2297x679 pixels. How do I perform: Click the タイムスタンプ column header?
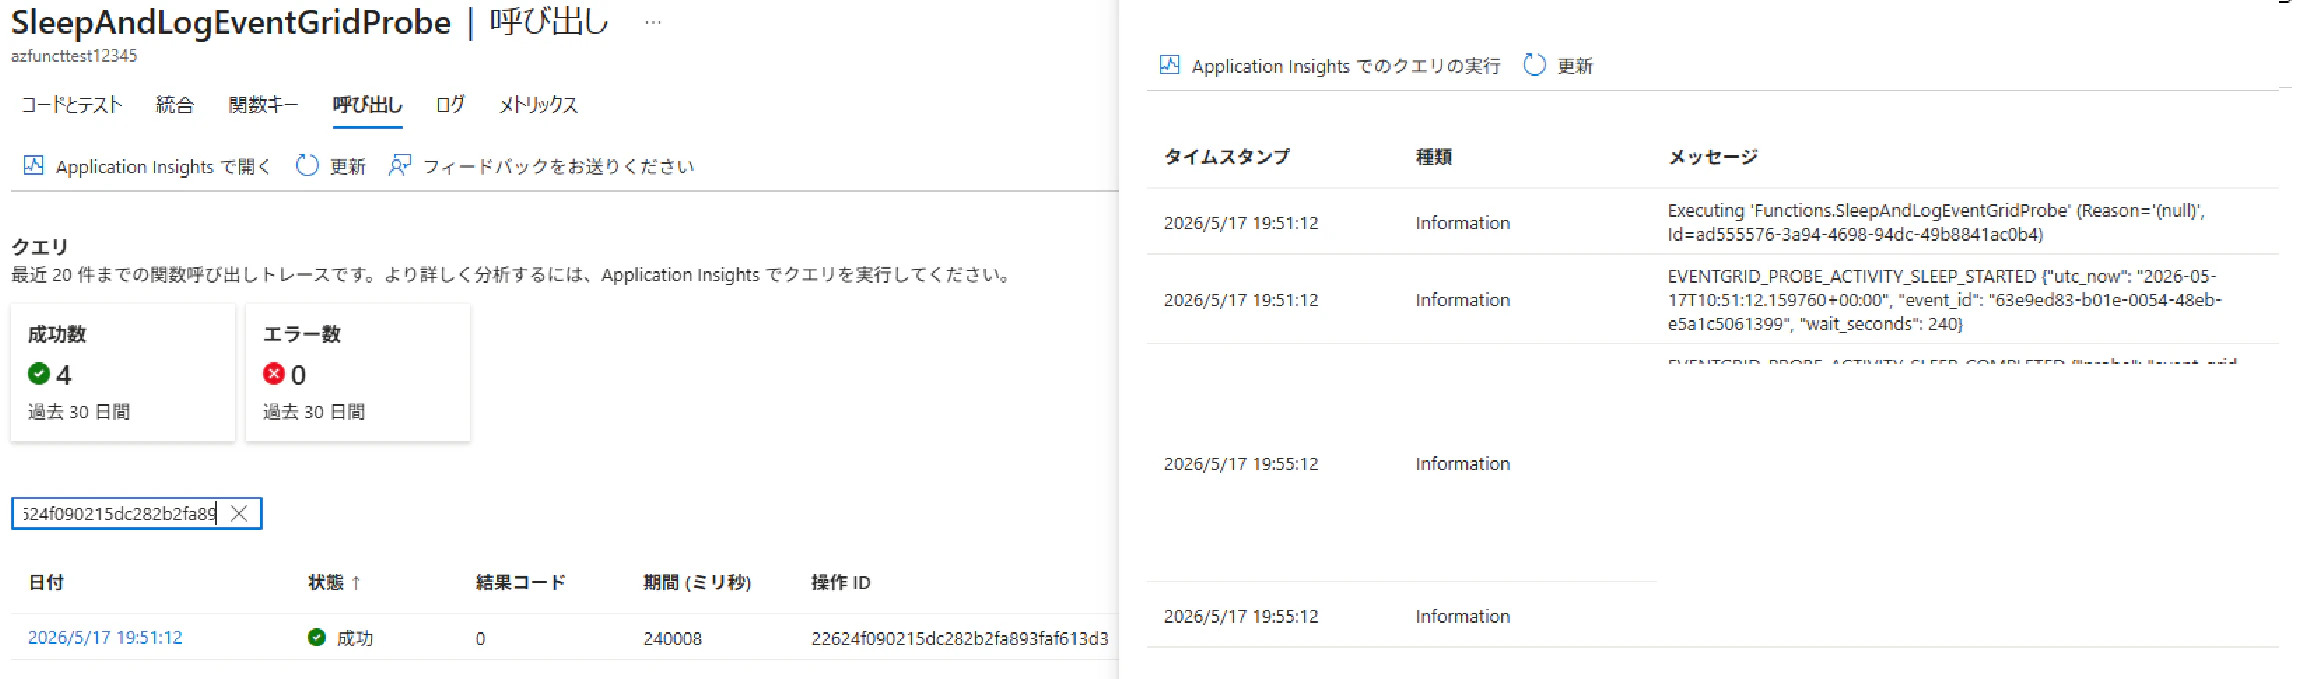click(x=1227, y=157)
